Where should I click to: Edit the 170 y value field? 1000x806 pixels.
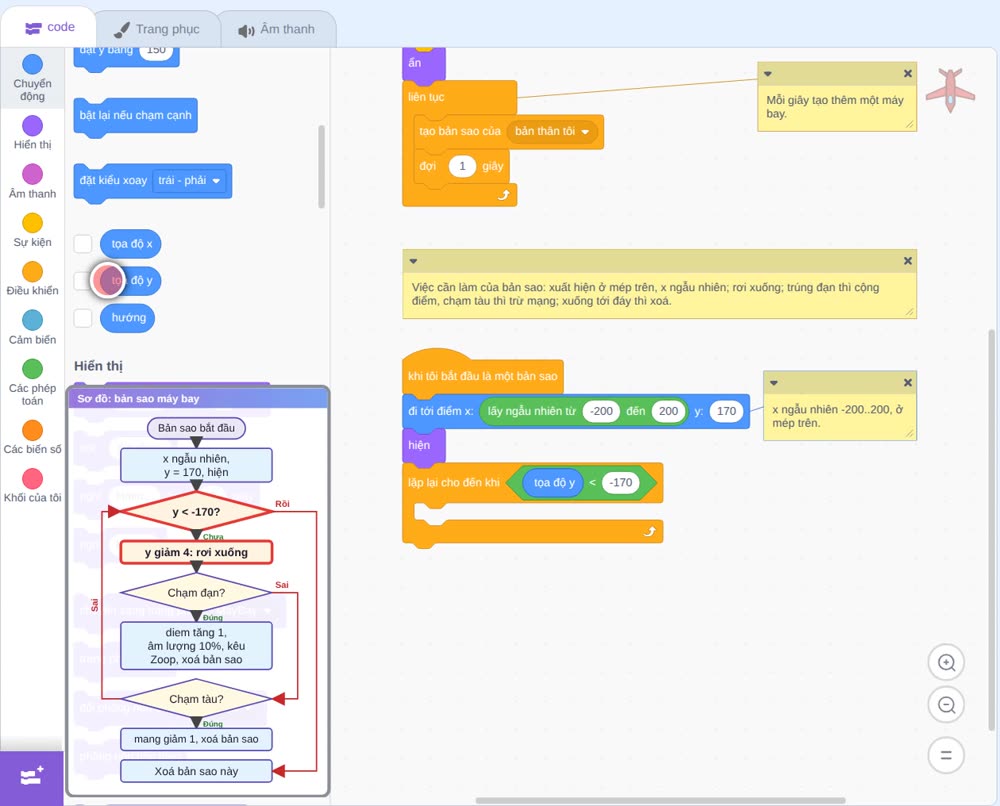tap(726, 411)
